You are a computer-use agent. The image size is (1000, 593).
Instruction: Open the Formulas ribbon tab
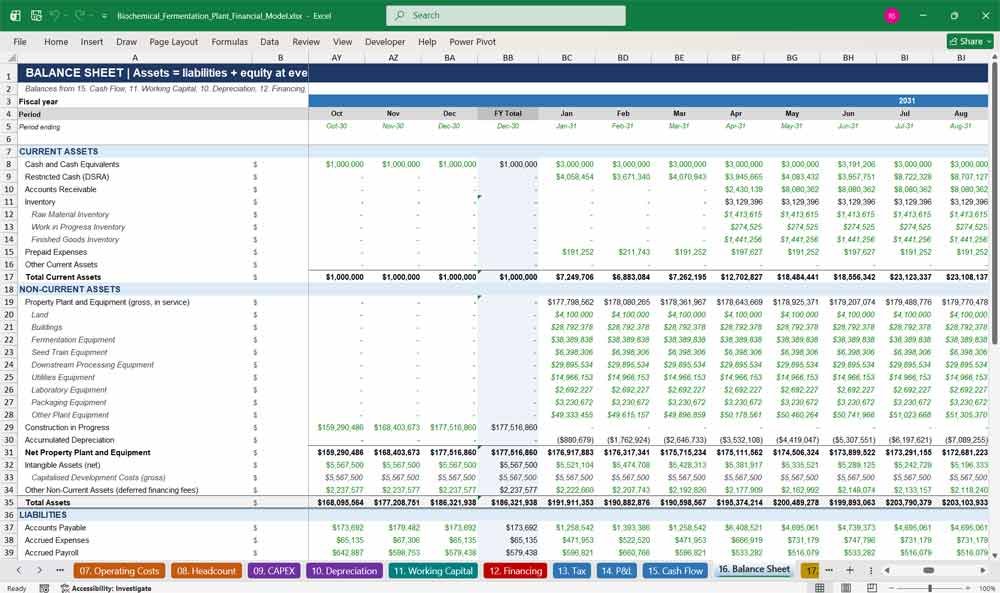pos(230,41)
